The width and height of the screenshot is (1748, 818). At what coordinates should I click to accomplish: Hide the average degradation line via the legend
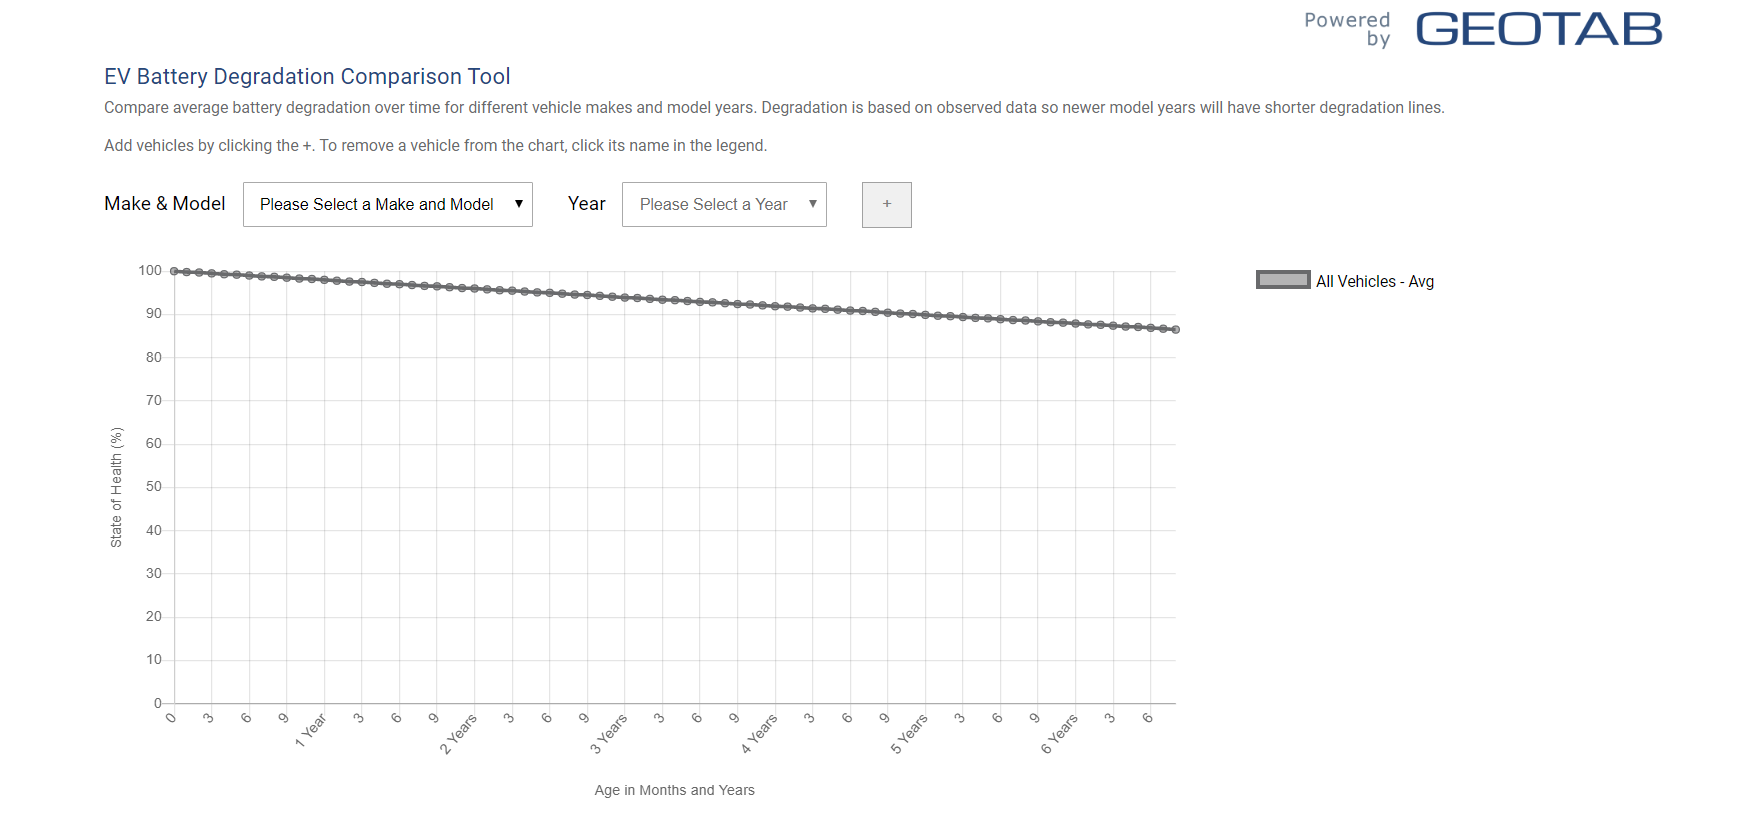[x=1374, y=281]
